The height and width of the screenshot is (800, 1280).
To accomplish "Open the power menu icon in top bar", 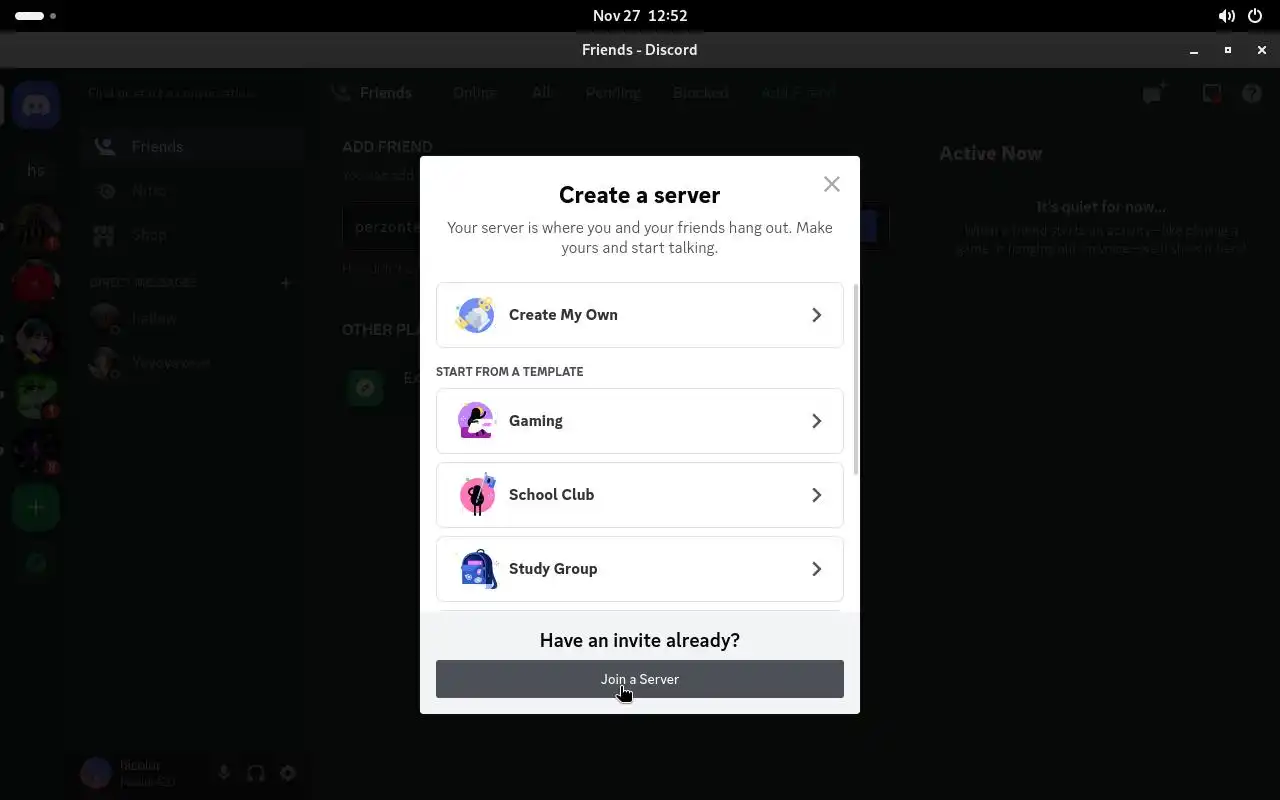I will 1255,16.
